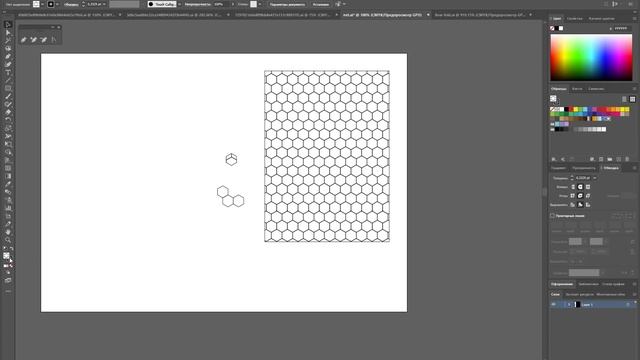The image size is (640, 360).
Task: Select the Pen tool in main toolbar
Action: click(x=8, y=56)
